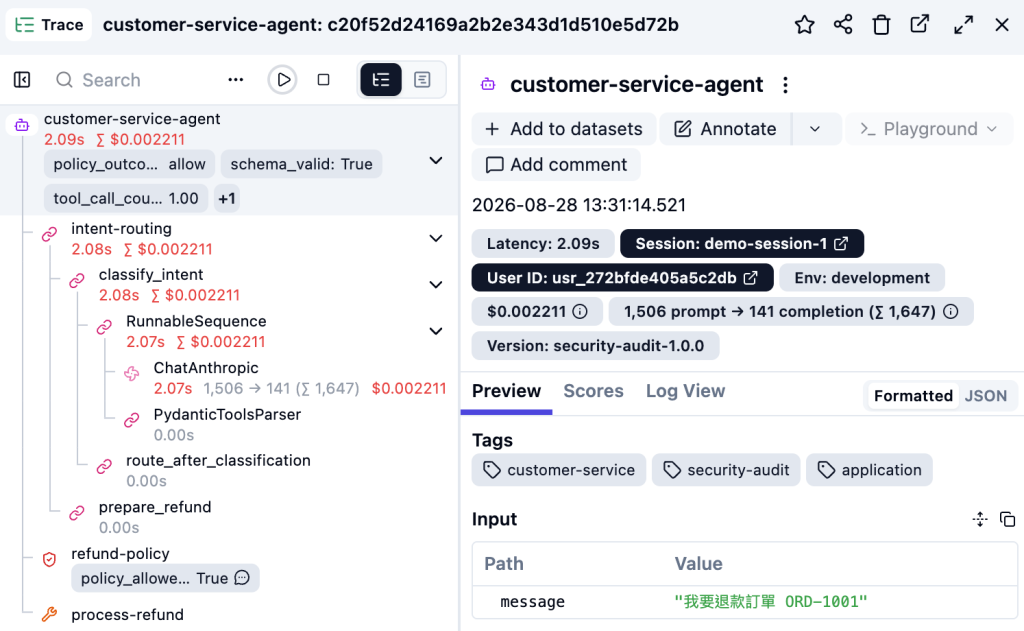Click Add to datasets button
Viewport: 1024px width, 631px height.
tap(564, 129)
